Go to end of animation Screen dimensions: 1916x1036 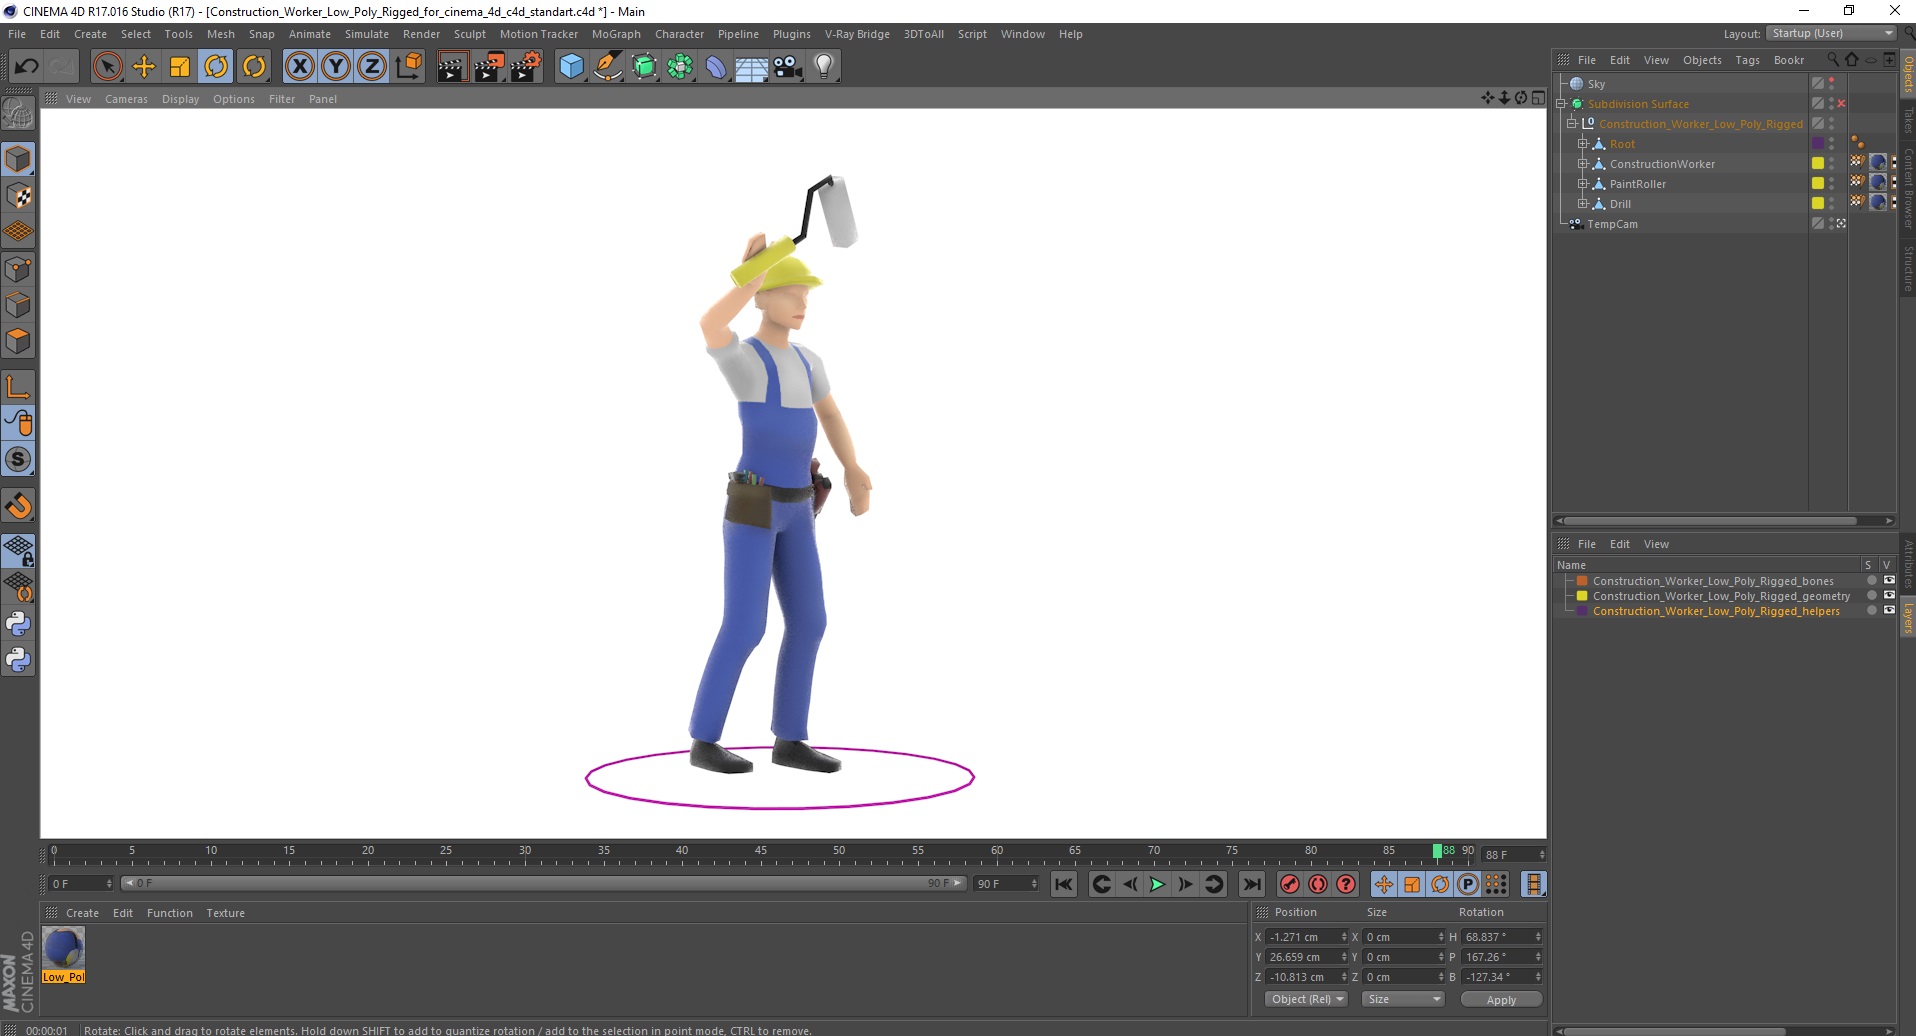coord(1251,884)
